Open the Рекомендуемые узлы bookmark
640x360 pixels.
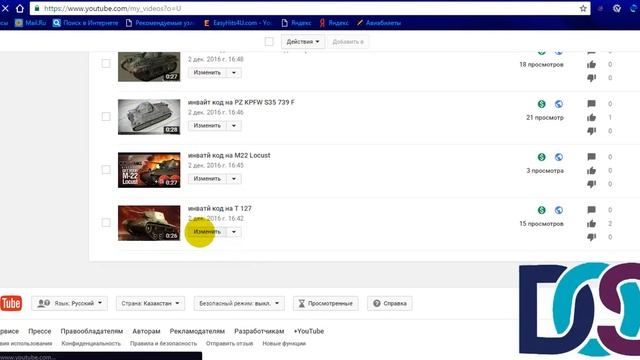(160, 23)
